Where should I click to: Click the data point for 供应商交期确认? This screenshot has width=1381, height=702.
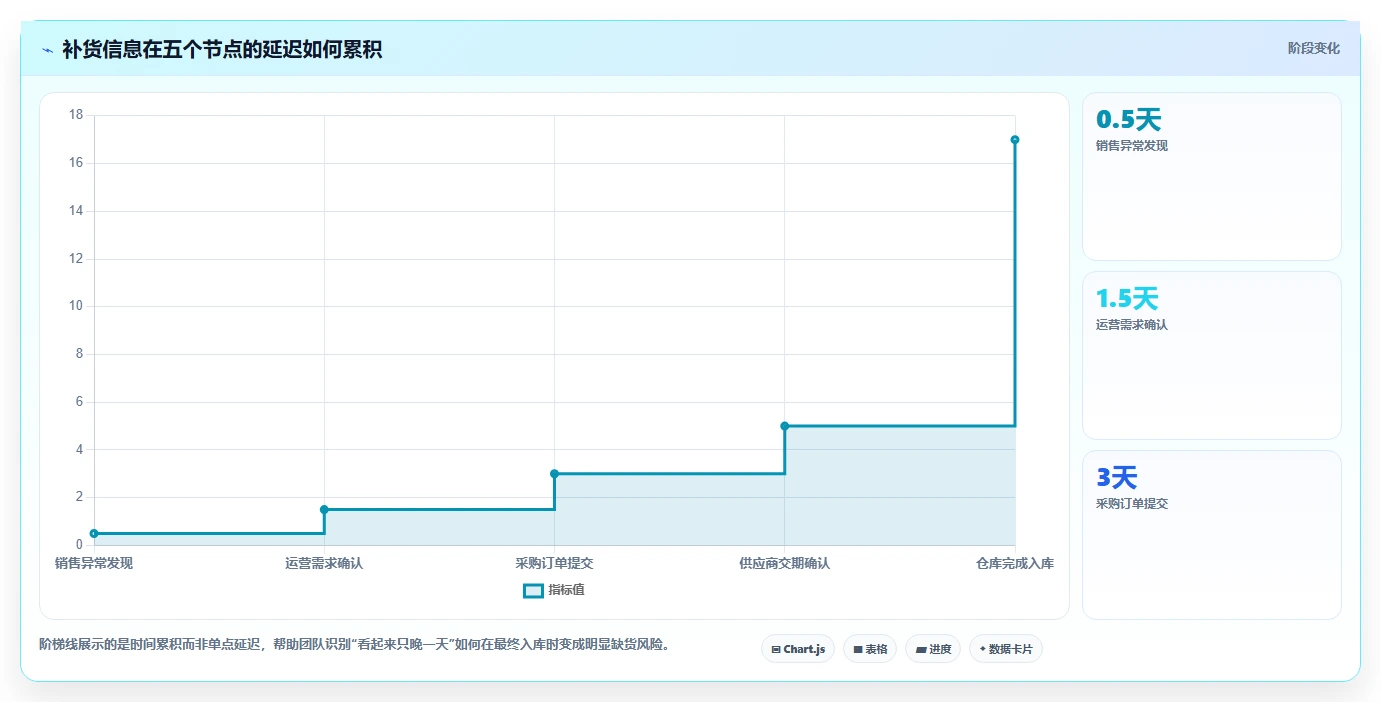click(784, 426)
